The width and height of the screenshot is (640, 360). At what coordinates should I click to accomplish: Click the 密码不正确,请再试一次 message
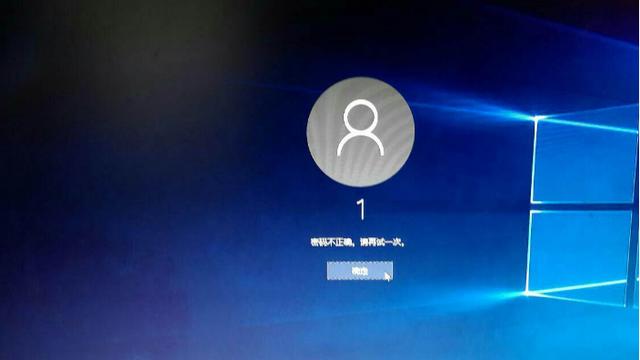(x=358, y=242)
